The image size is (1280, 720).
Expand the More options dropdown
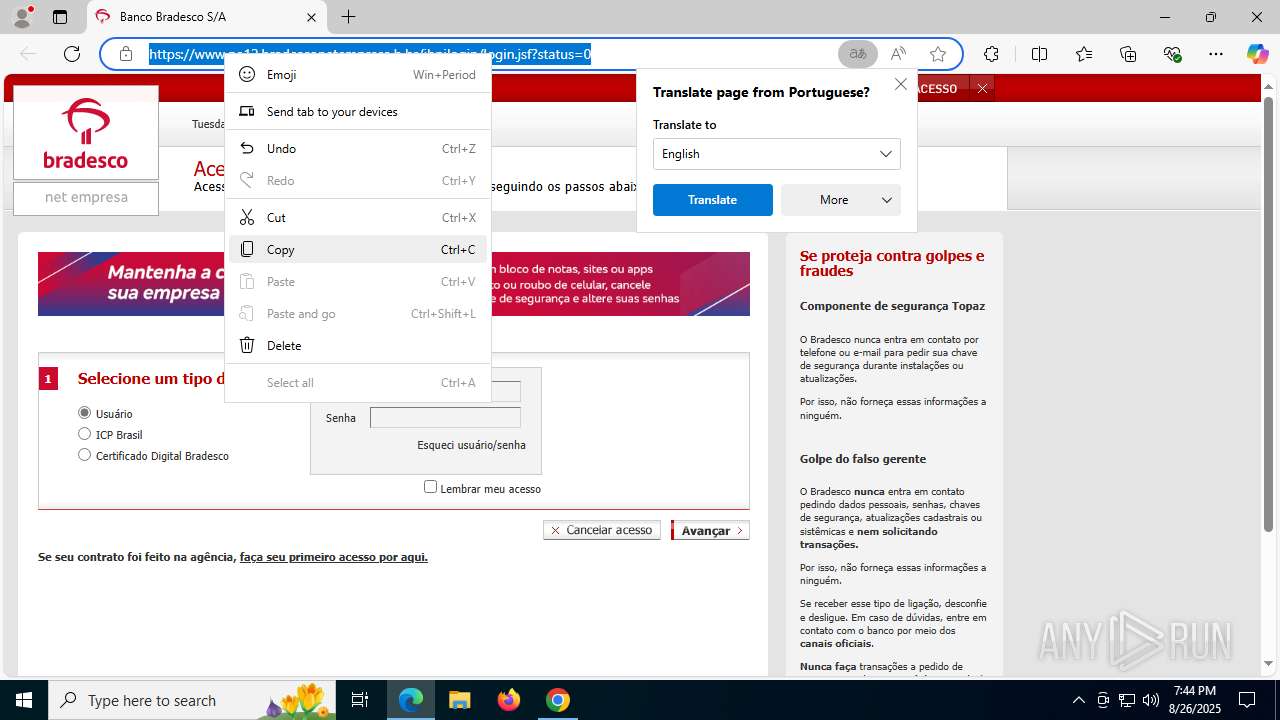841,200
